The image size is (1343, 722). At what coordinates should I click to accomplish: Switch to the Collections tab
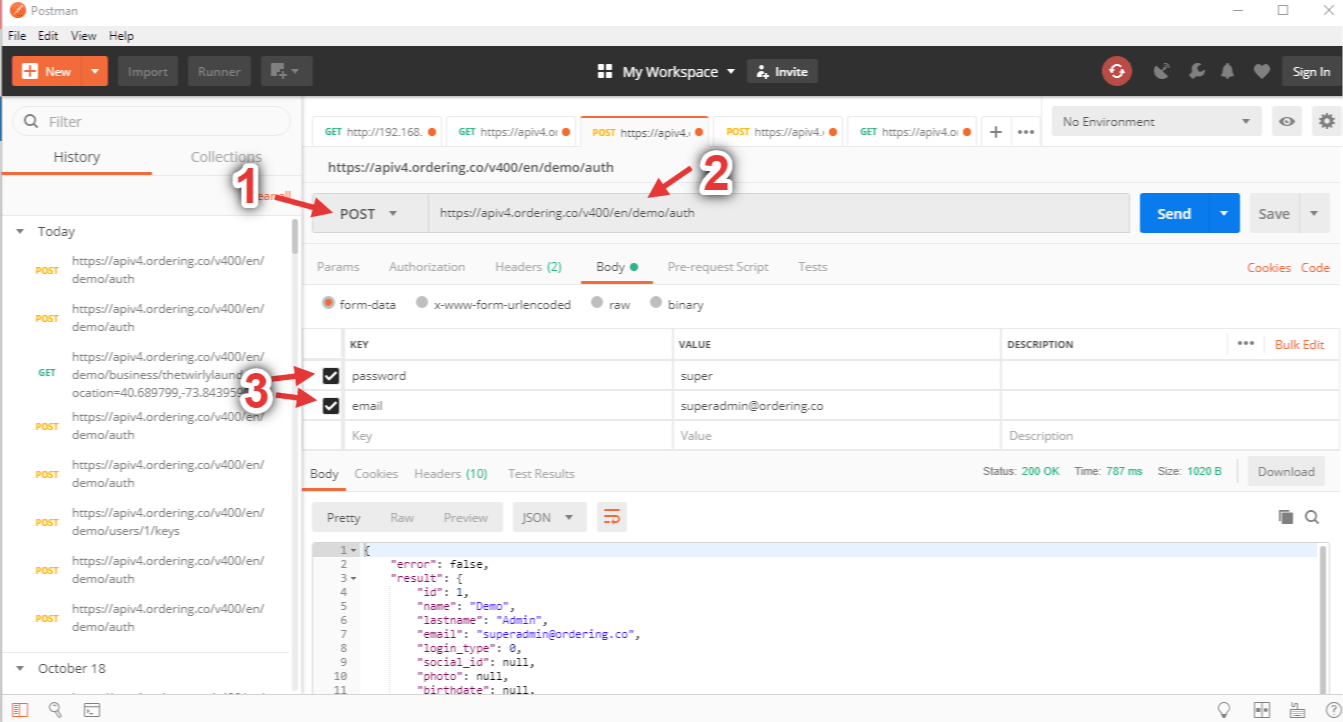pyautogui.click(x=226, y=157)
